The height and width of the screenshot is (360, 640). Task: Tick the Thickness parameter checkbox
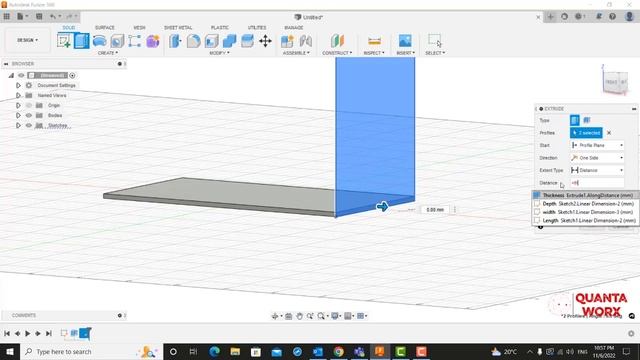pos(537,196)
